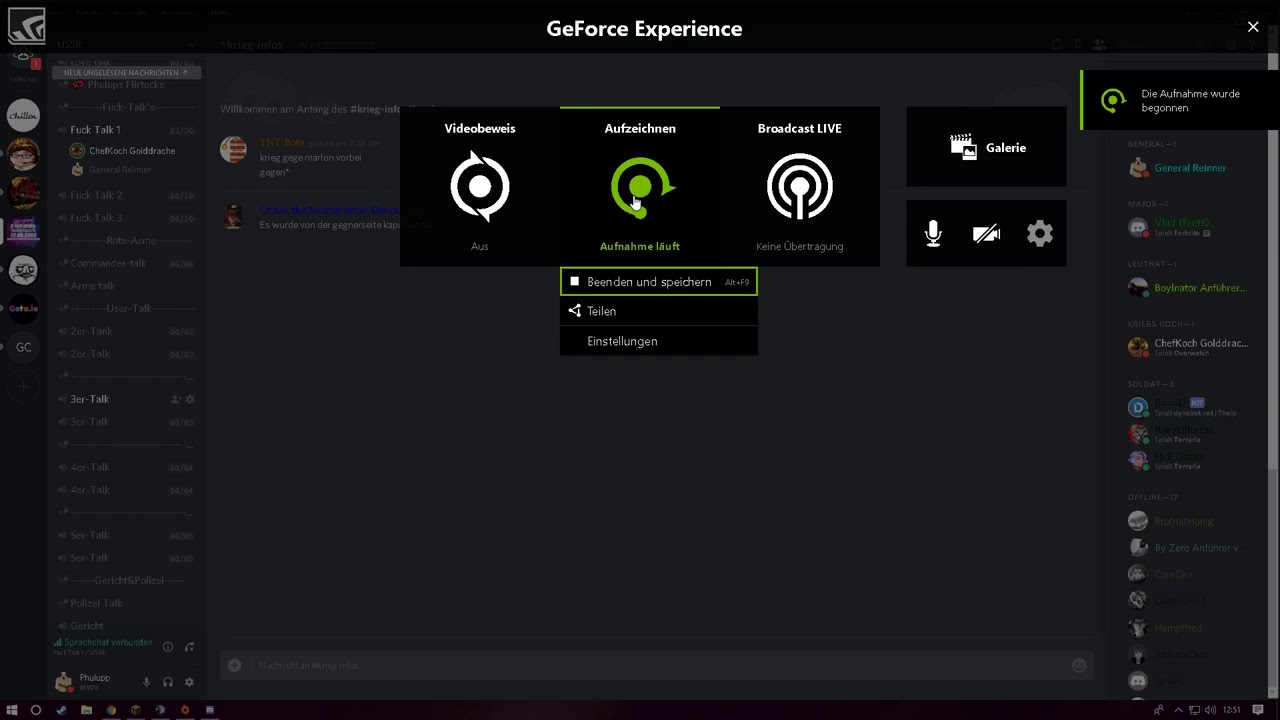
Task: Open Chrome from the taskbar
Action: point(111,710)
